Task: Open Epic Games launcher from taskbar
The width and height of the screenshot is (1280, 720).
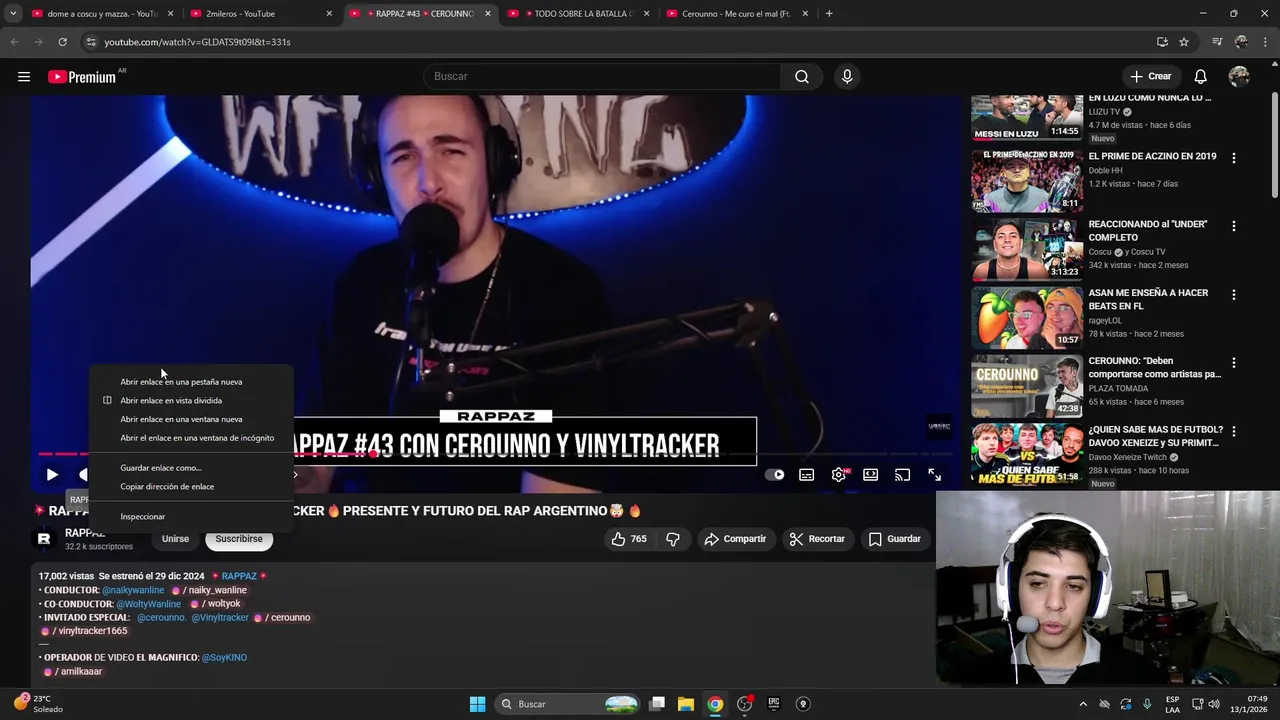Action: click(x=773, y=704)
